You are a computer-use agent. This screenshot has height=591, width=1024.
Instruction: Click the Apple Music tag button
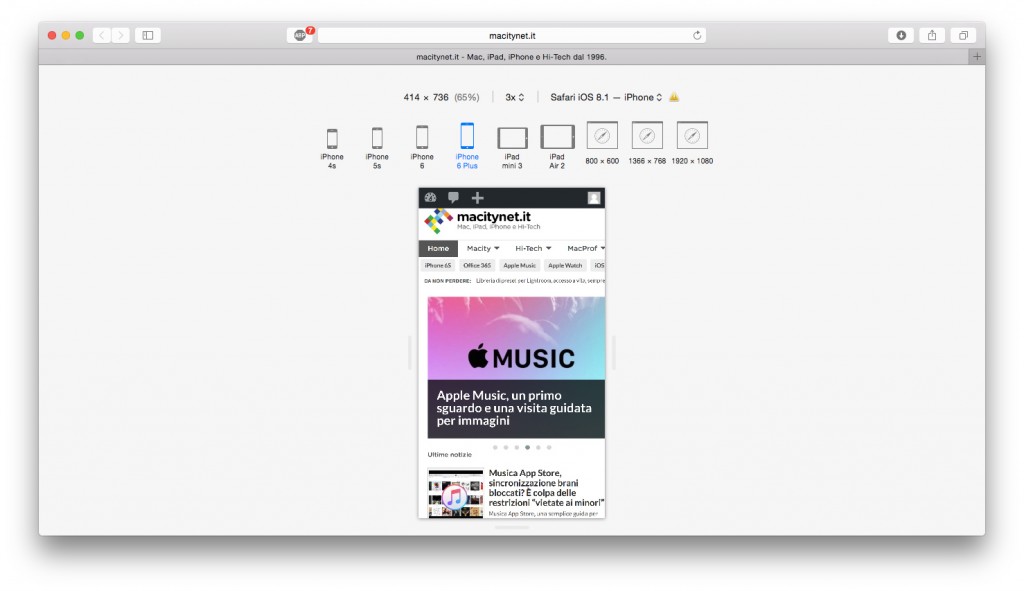click(519, 266)
